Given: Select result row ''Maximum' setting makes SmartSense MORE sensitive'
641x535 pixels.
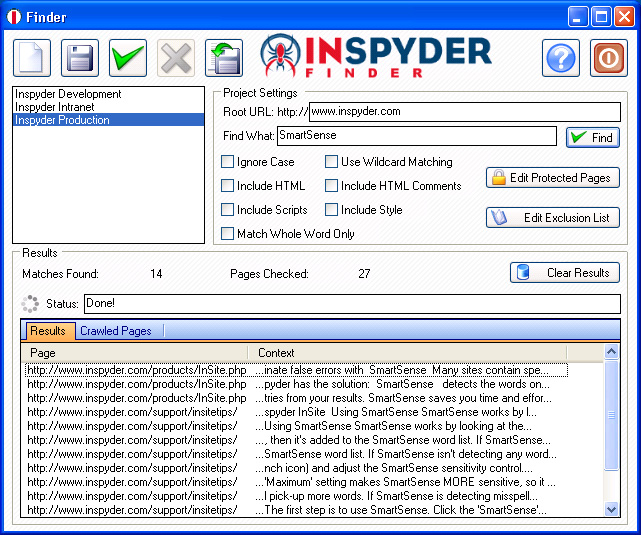Looking at the screenshot, I should pos(296,482).
